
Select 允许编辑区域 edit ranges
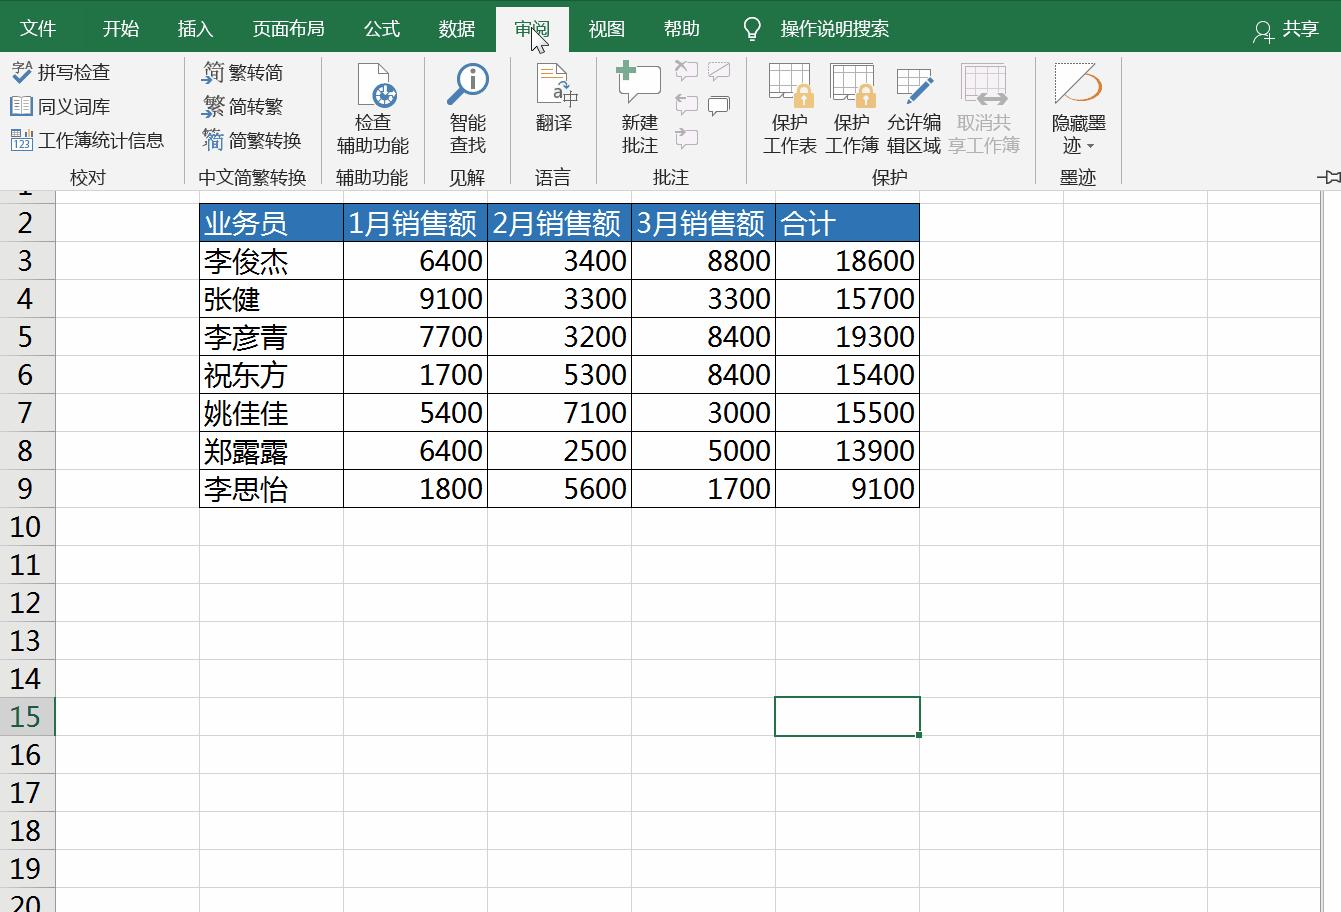pyautogui.click(x=913, y=110)
